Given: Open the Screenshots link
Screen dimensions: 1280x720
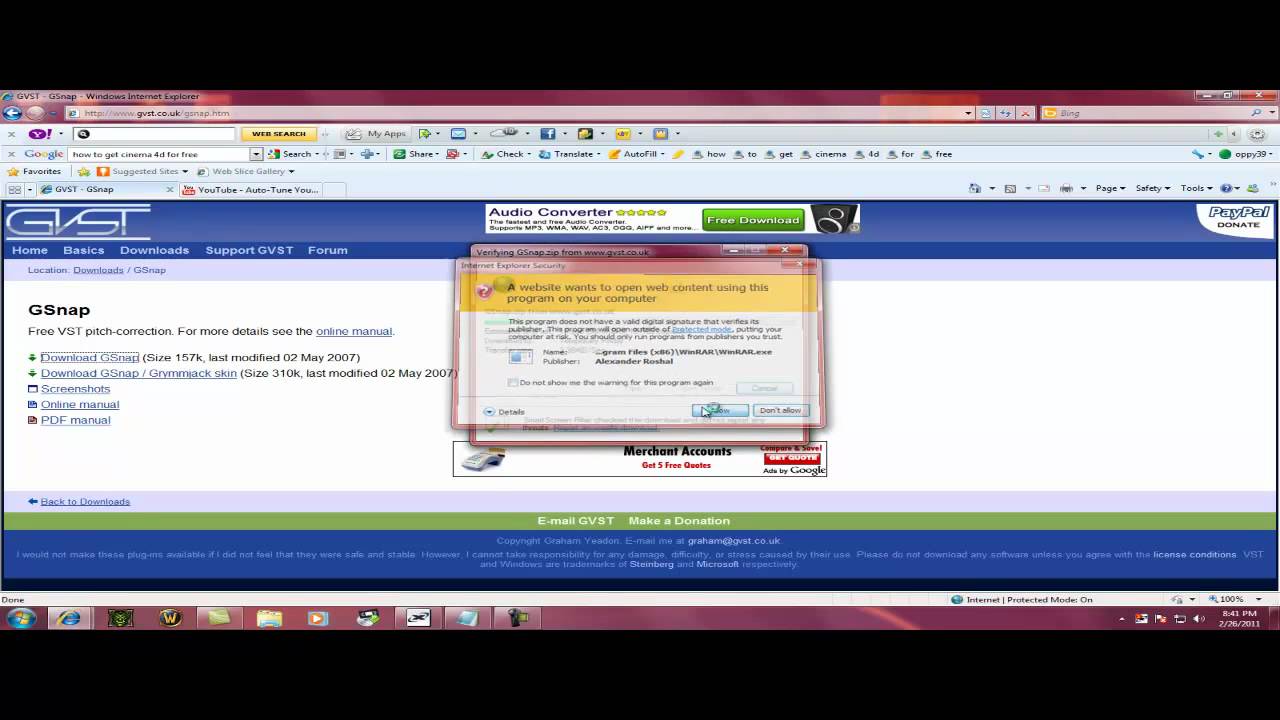Looking at the screenshot, I should click(x=75, y=389).
